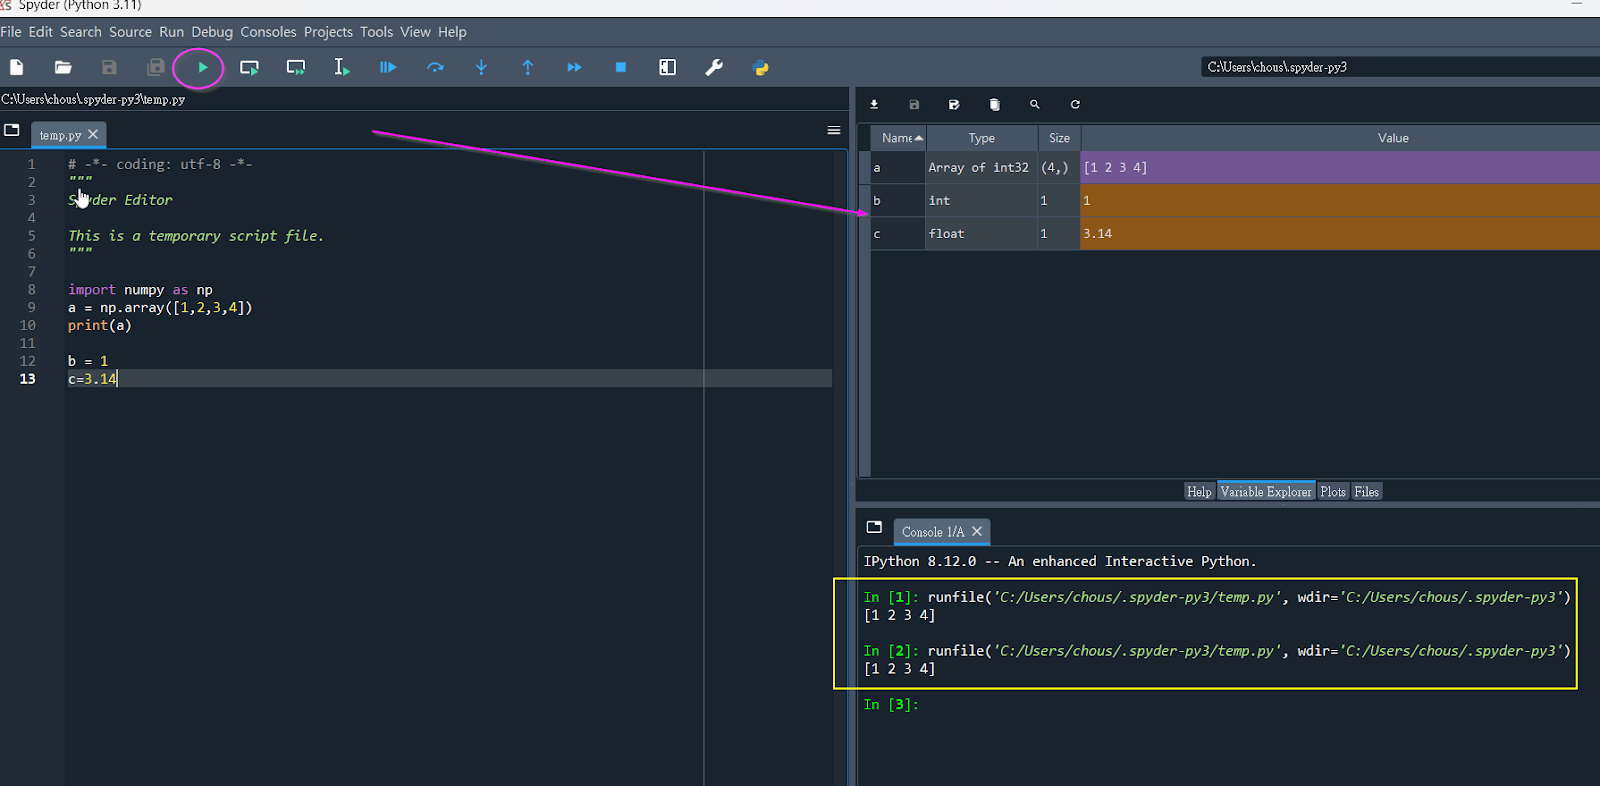Click the print(a) code line

coord(100,325)
